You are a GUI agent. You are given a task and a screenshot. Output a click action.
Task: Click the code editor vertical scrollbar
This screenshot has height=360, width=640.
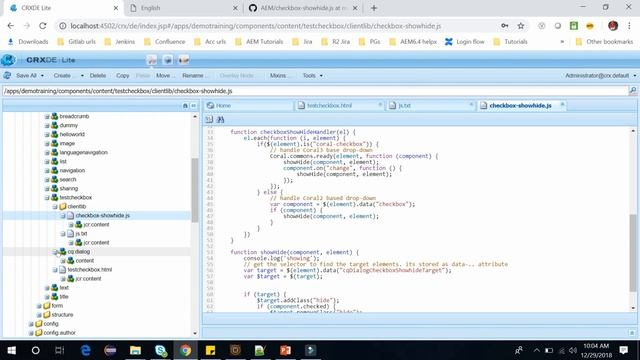(633, 253)
